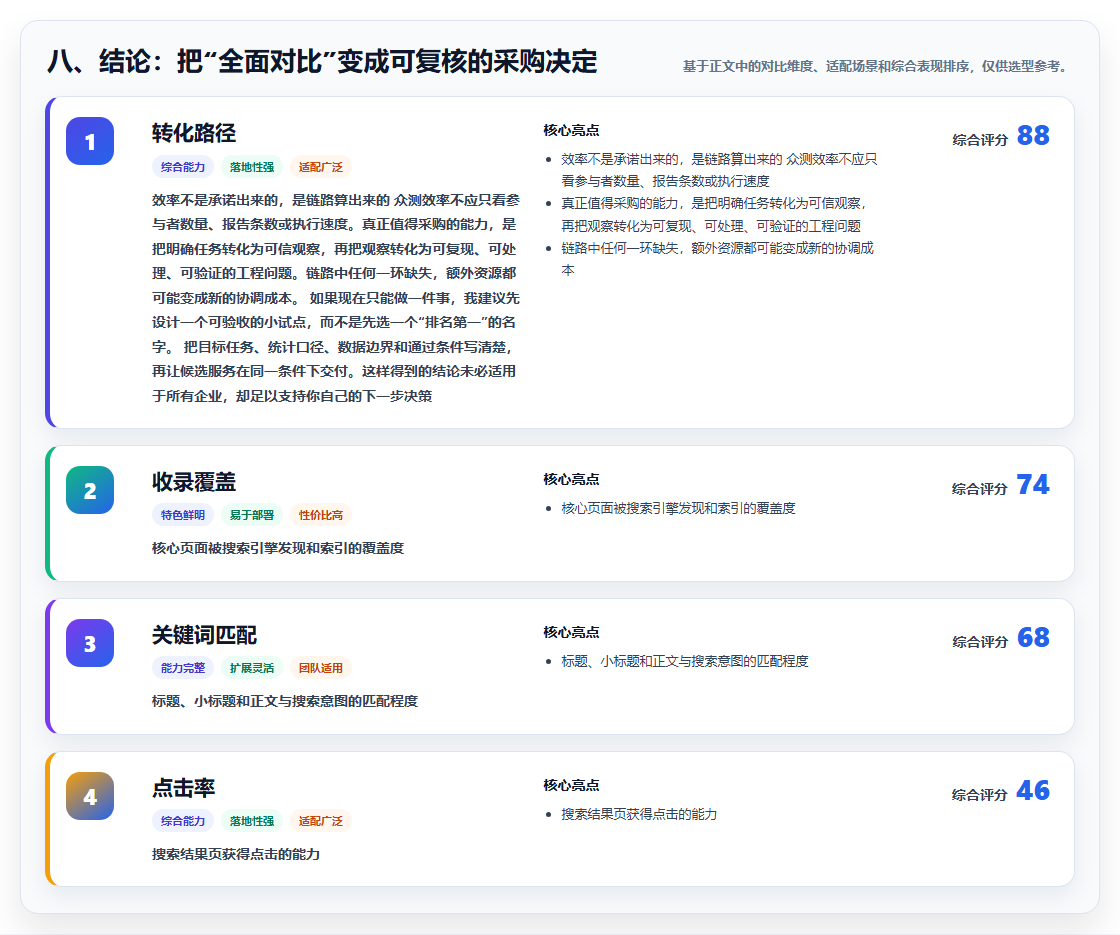Click the score 88 value
Viewport: 1120px width, 935px height.
click(1033, 135)
